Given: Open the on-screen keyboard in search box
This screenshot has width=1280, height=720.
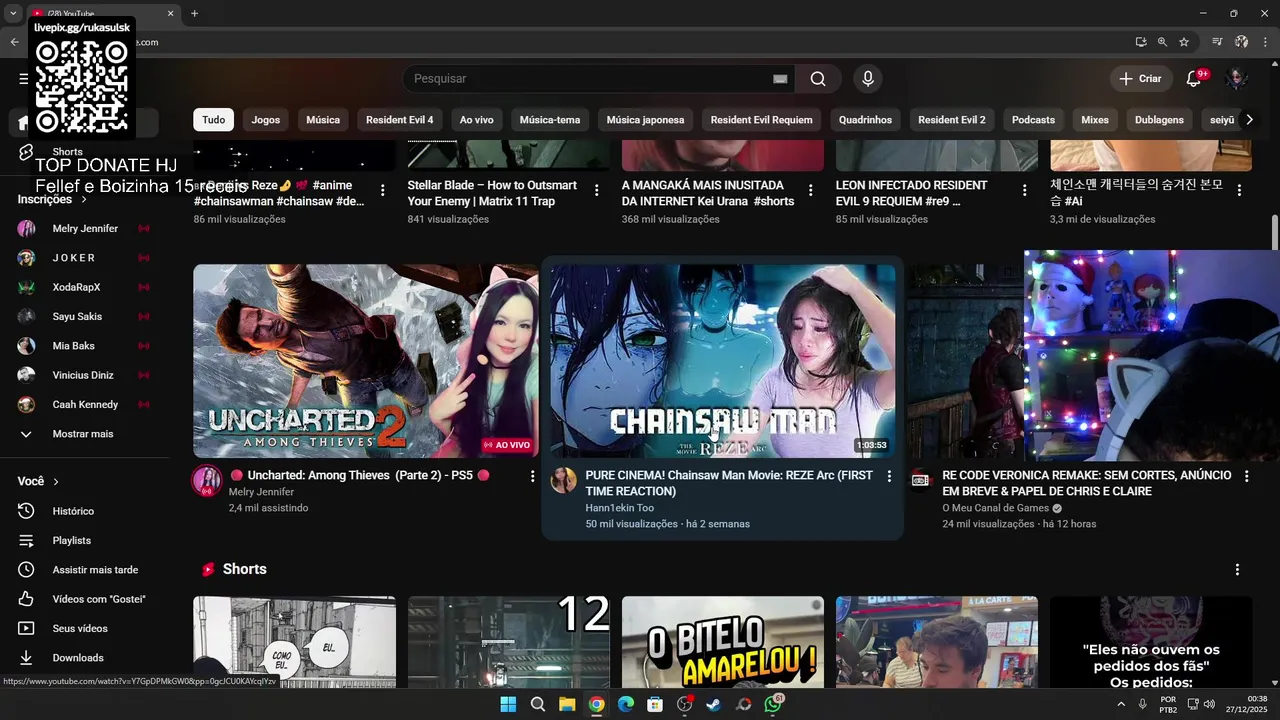Looking at the screenshot, I should point(780,79).
